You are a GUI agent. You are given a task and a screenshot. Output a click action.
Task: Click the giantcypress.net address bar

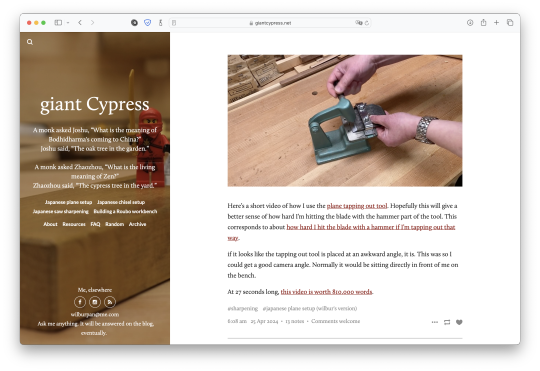click(x=270, y=23)
